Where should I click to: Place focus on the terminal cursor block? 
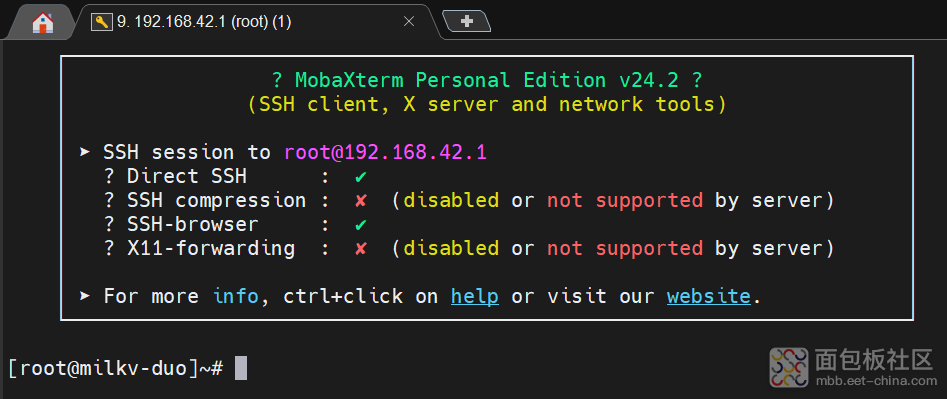pyautogui.click(x=241, y=368)
